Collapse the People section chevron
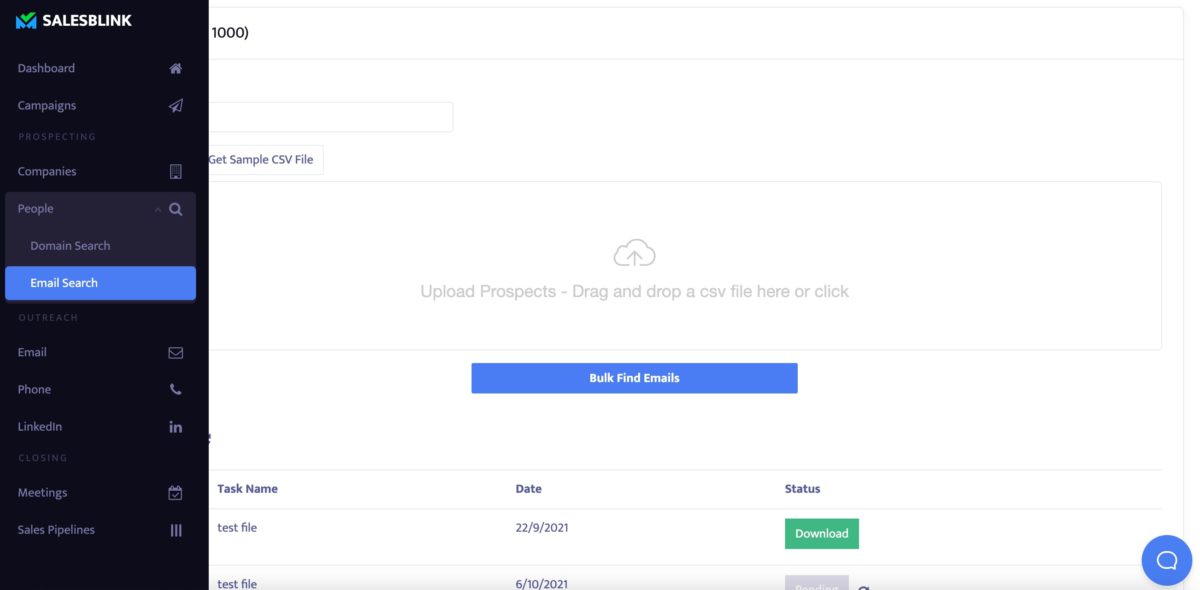The image size is (1200, 590). click(x=157, y=209)
